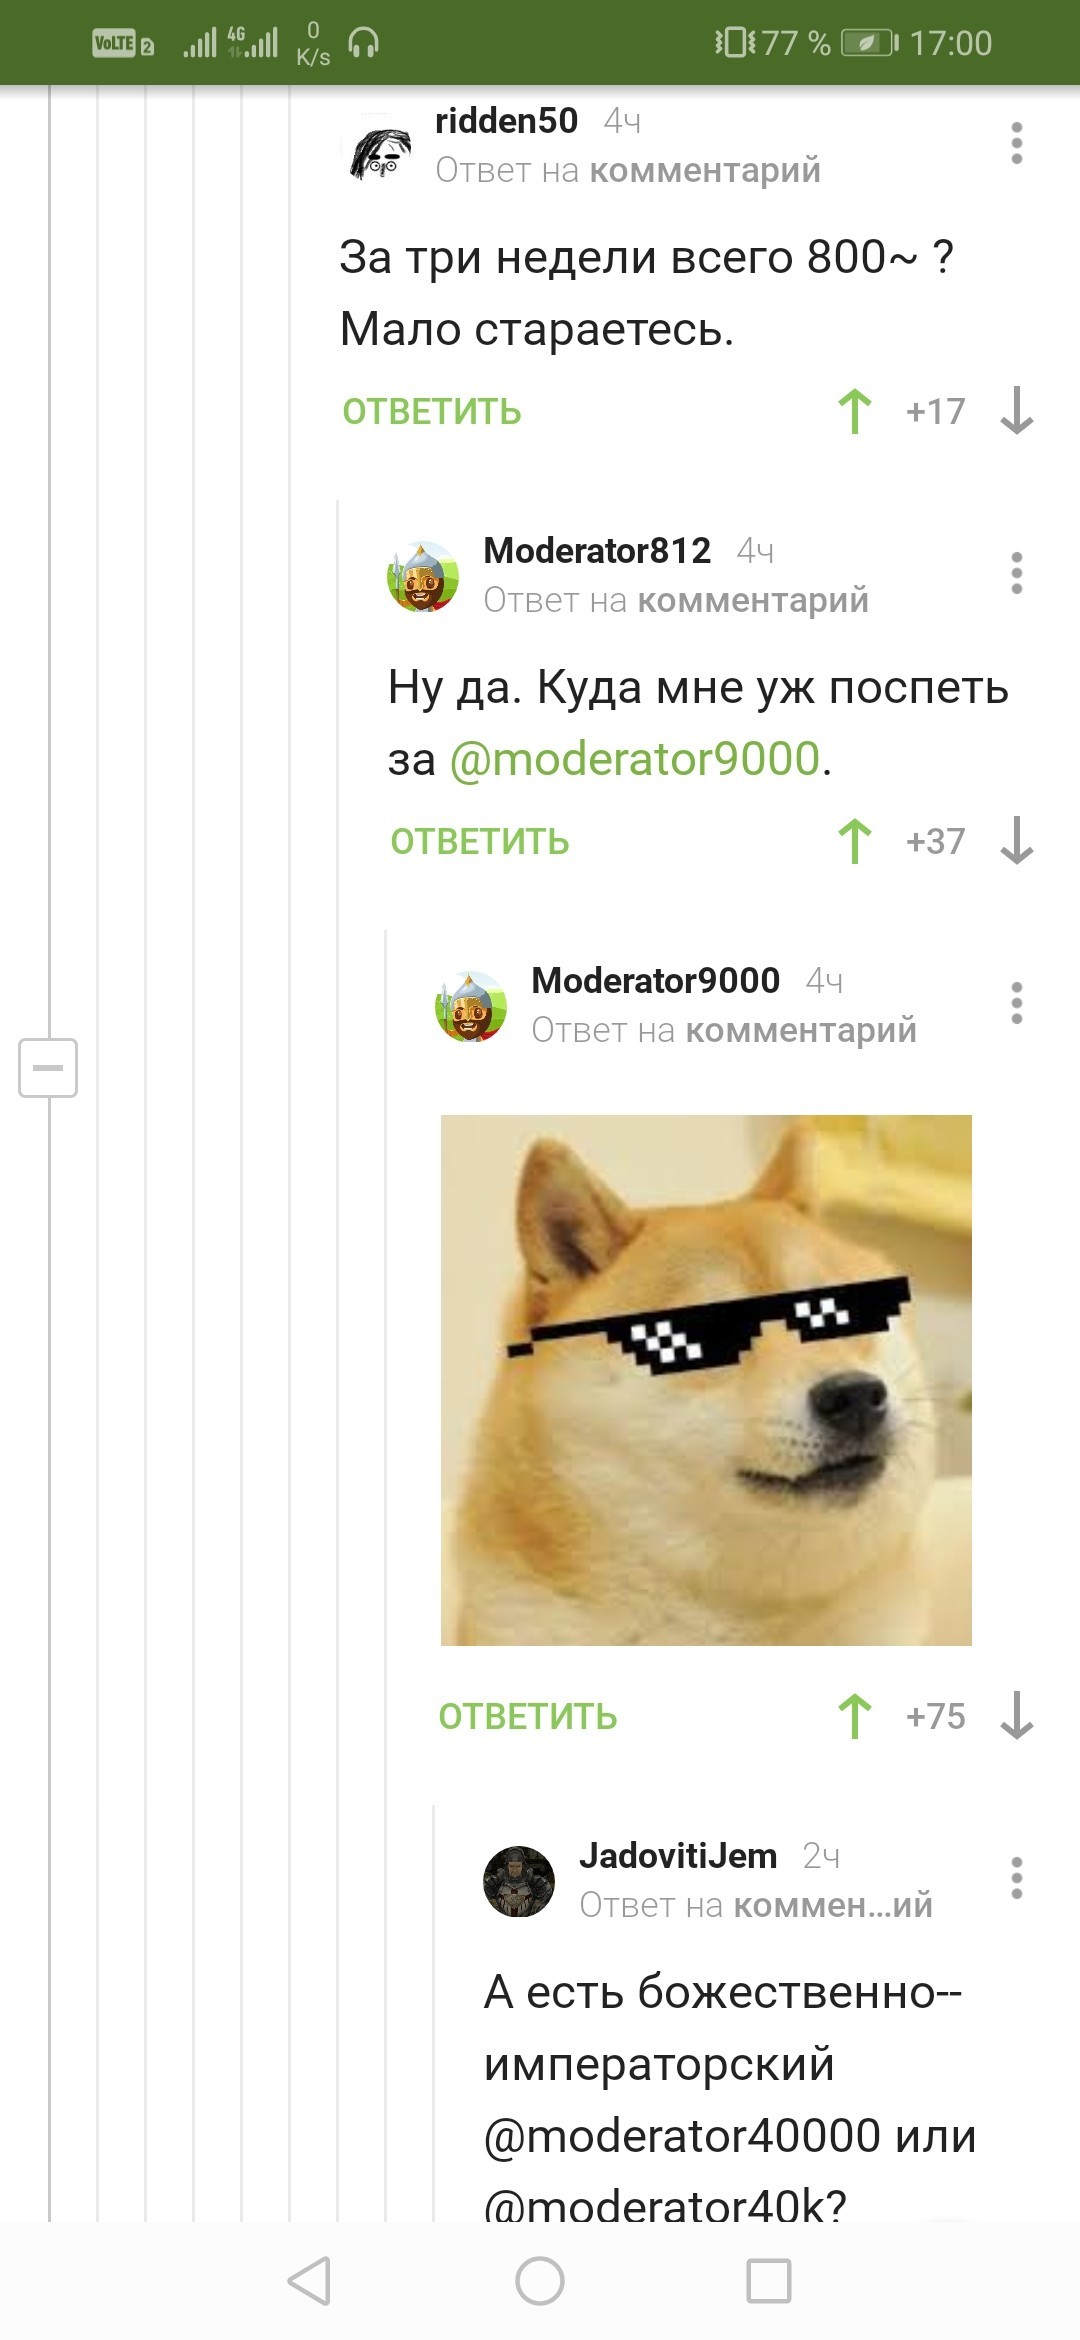
Task: Open options menu for JadovitiJem's comment
Action: pos(1017,1878)
